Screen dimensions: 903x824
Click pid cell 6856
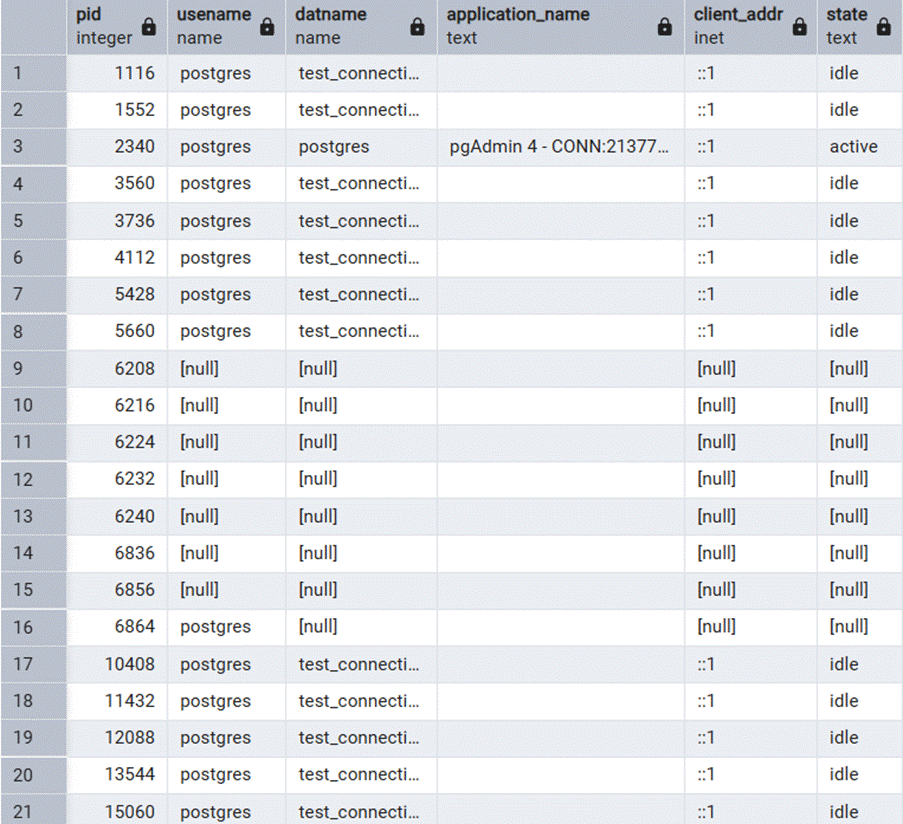tap(117, 590)
